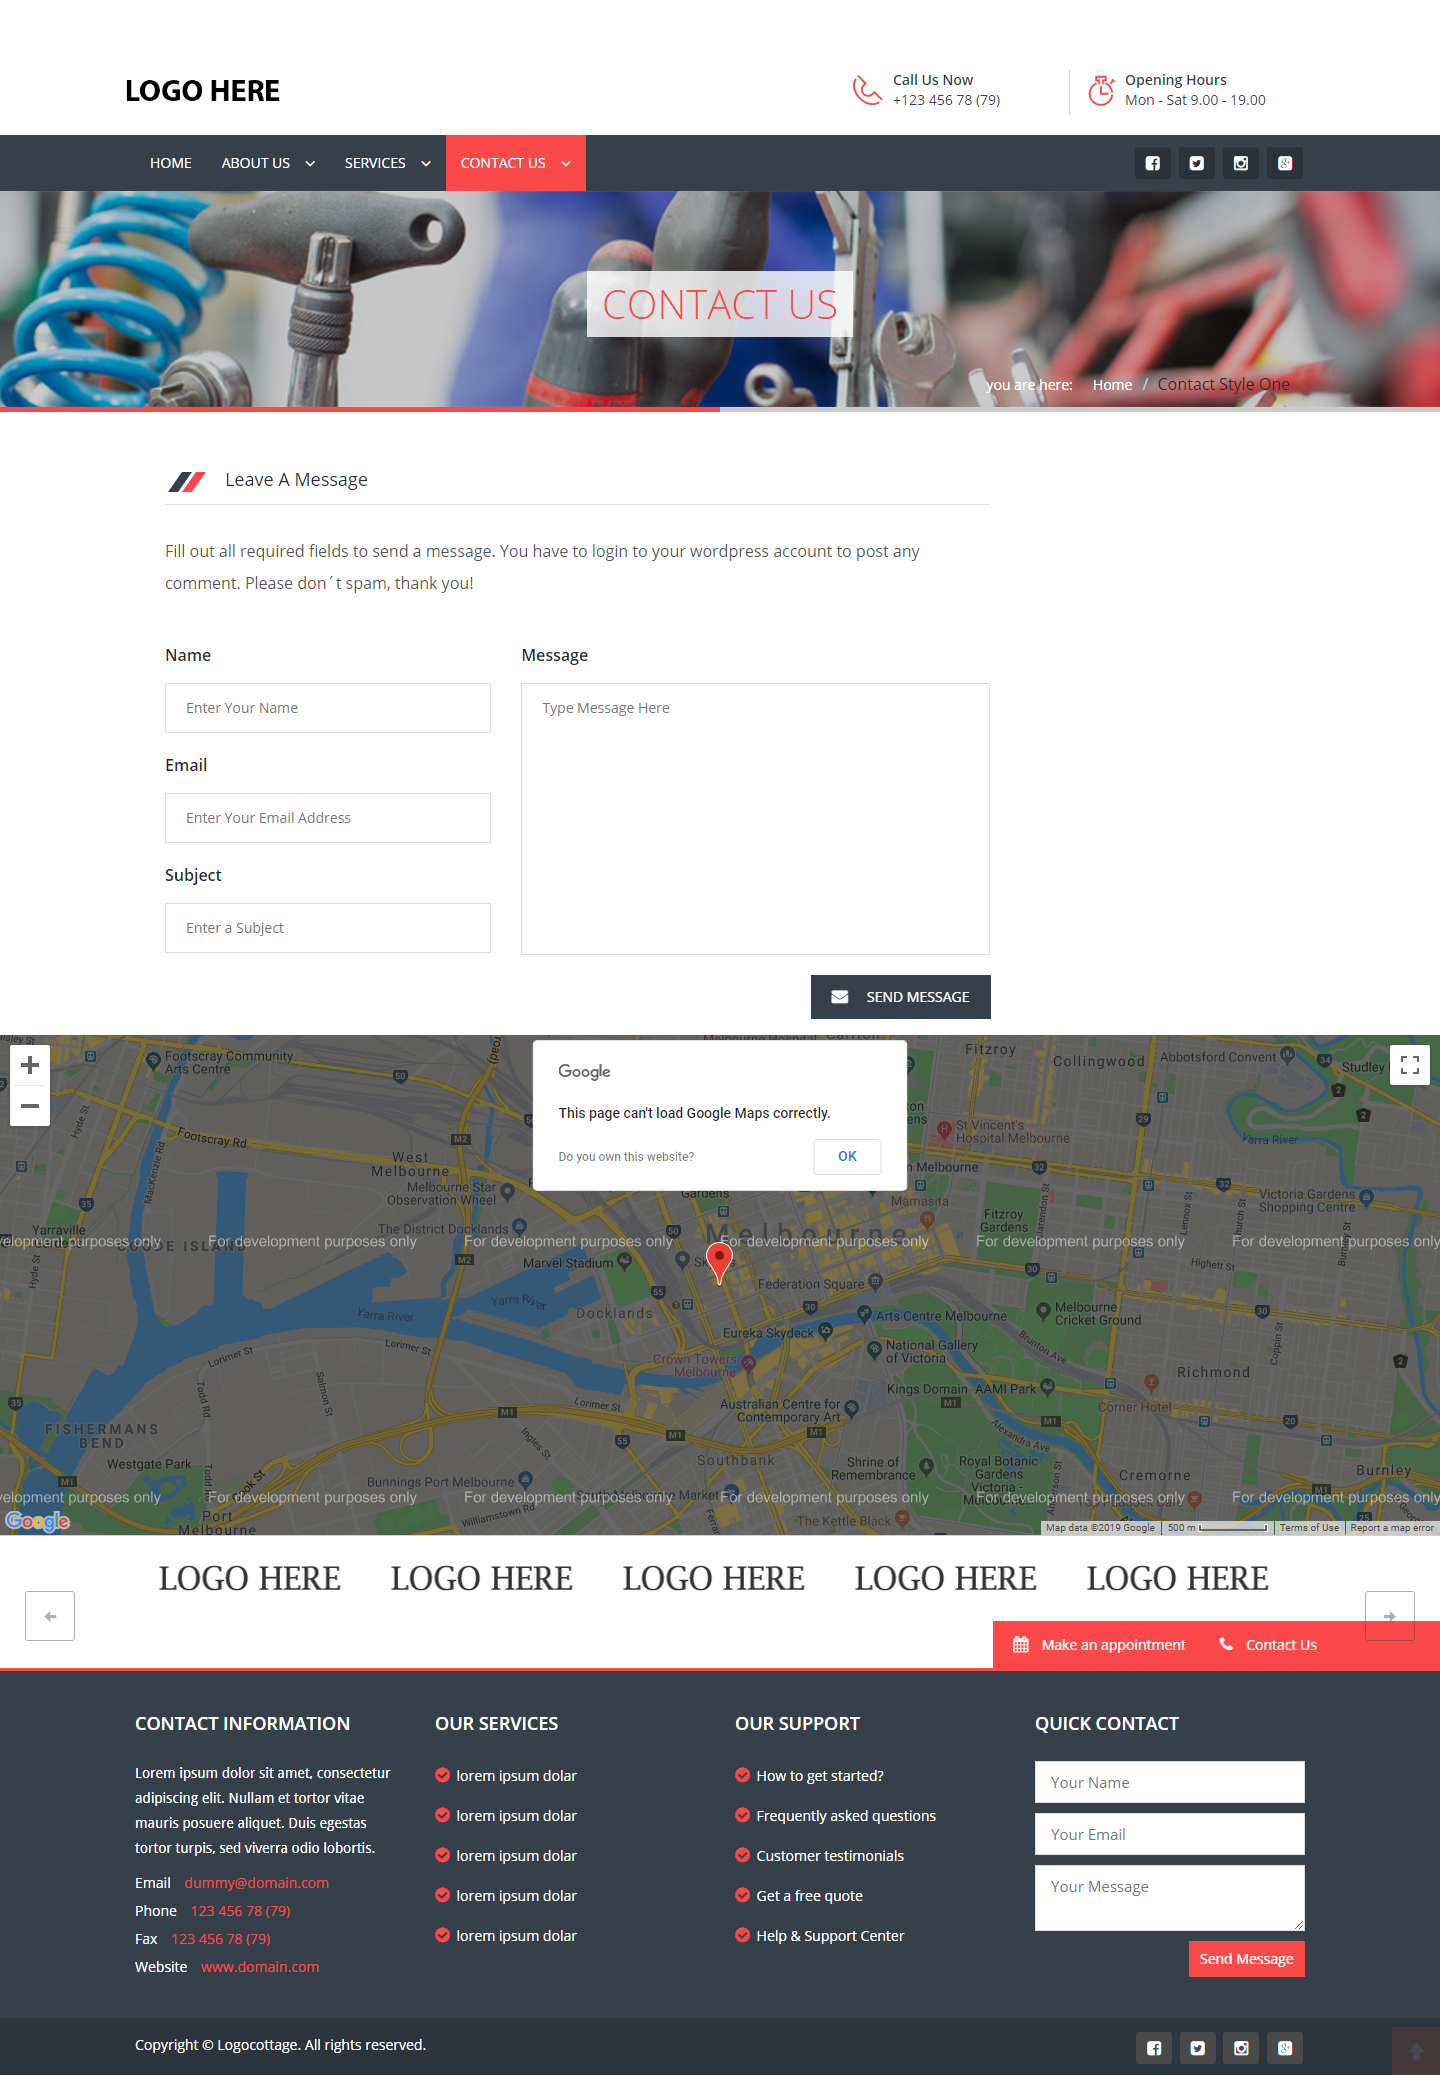Click the red location pin on the map
Image resolution: width=1440 pixels, height=2075 pixels.
tap(719, 1260)
